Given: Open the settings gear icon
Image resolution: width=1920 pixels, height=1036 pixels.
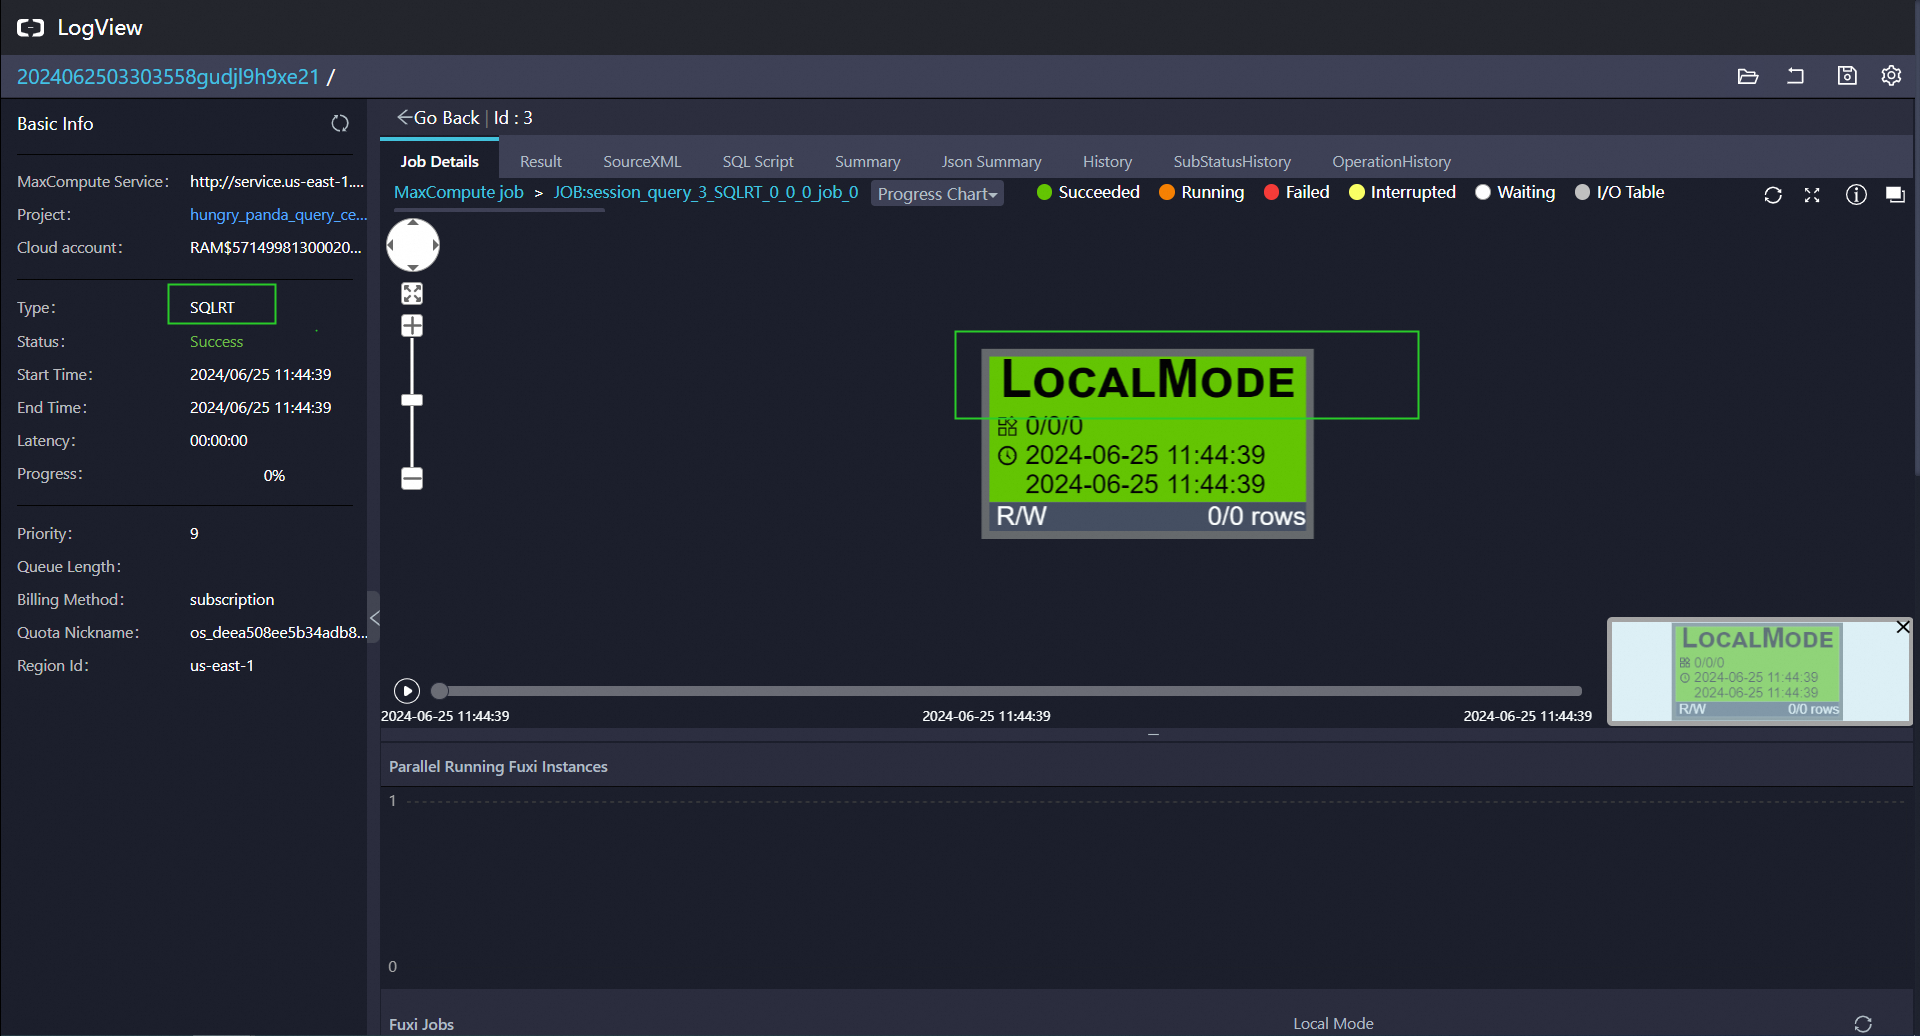Looking at the screenshot, I should click(x=1891, y=76).
